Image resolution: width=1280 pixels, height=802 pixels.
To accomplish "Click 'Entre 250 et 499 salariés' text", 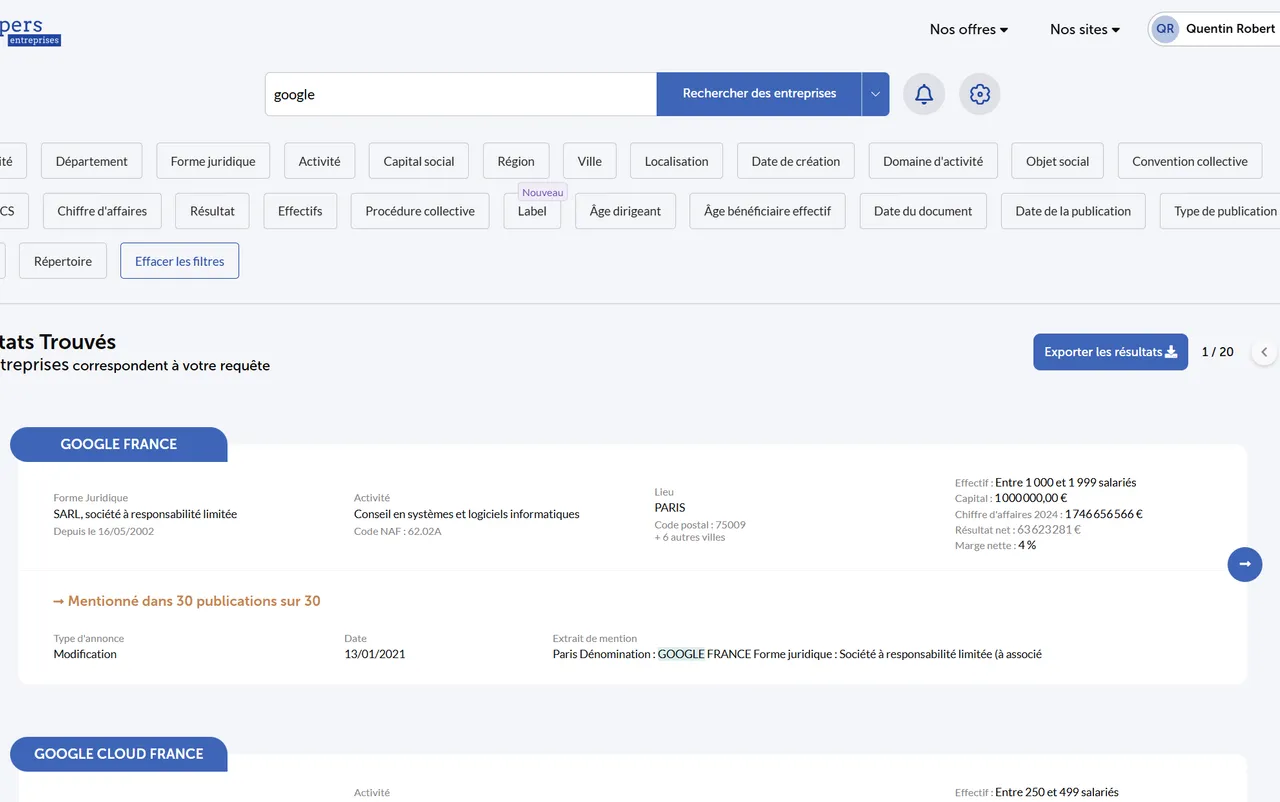I will tap(1057, 792).
